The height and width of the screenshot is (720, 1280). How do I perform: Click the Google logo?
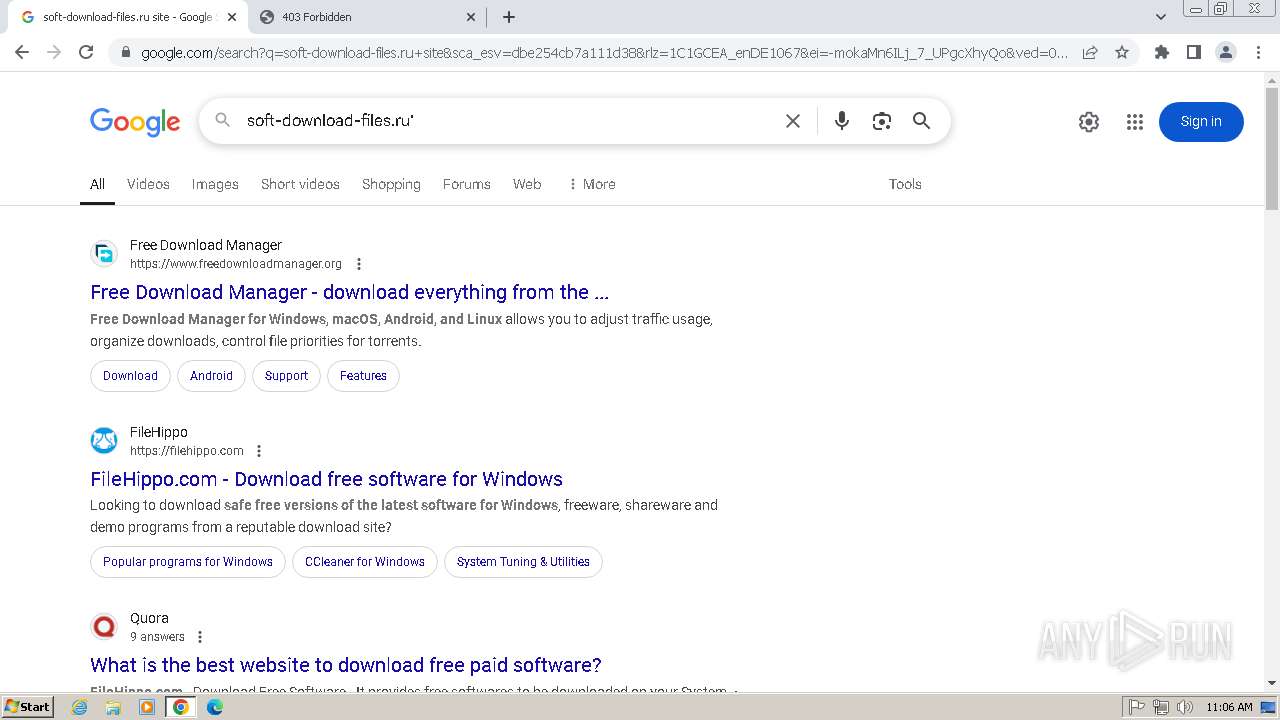[x=135, y=122]
